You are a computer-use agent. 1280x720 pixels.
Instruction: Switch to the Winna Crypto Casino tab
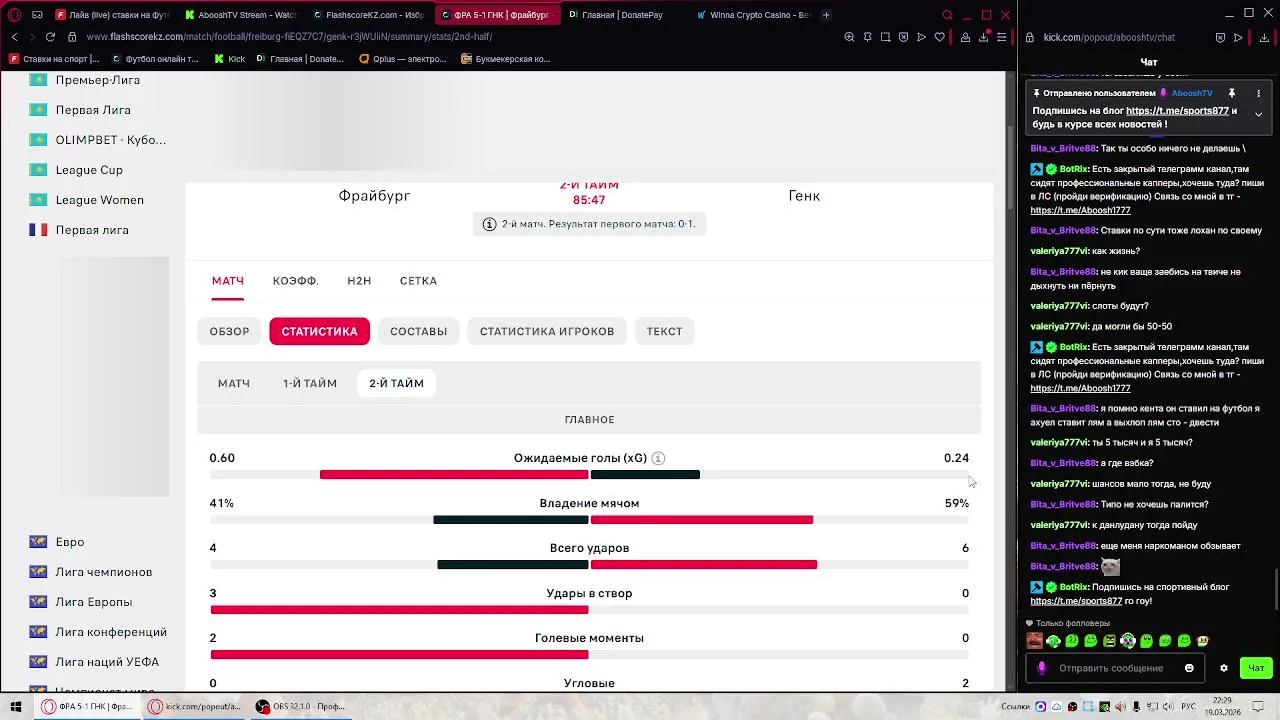point(753,15)
